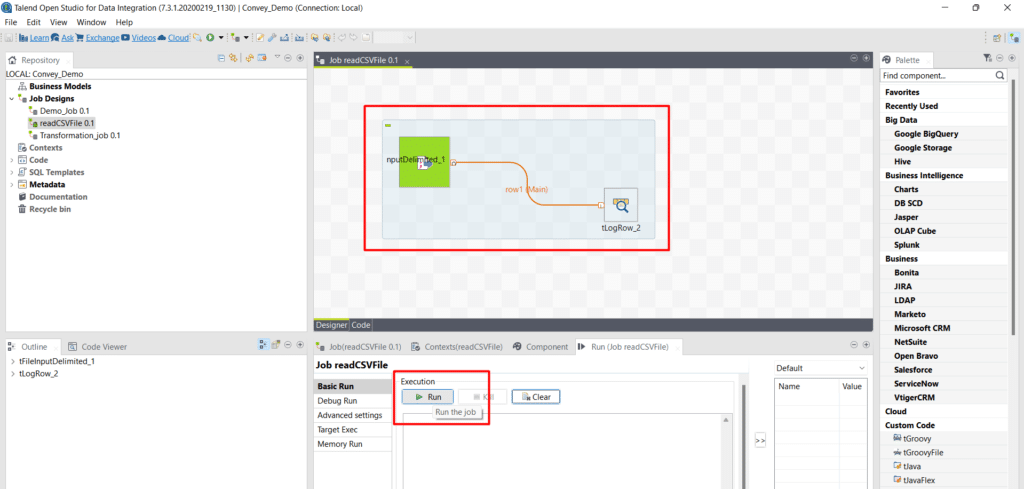The height and width of the screenshot is (489, 1024).
Task: Select the Outline tab
Action: (x=35, y=347)
